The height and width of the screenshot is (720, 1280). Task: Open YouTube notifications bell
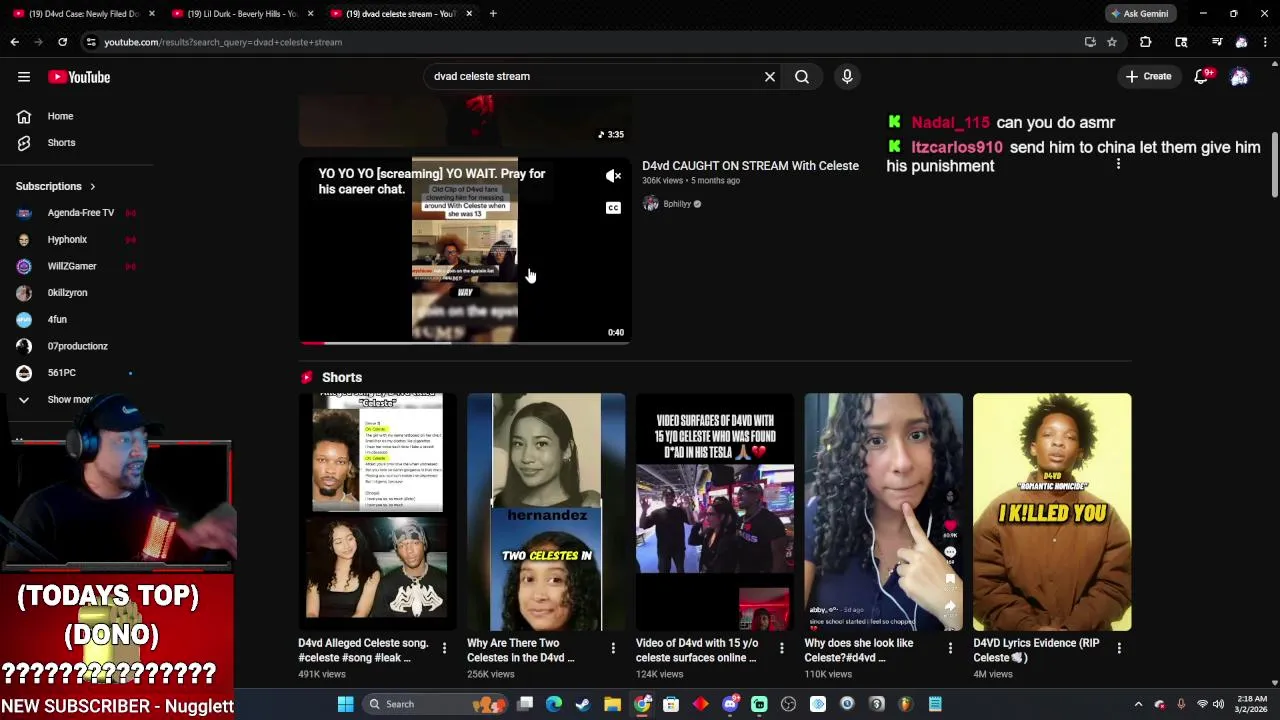(x=1202, y=77)
